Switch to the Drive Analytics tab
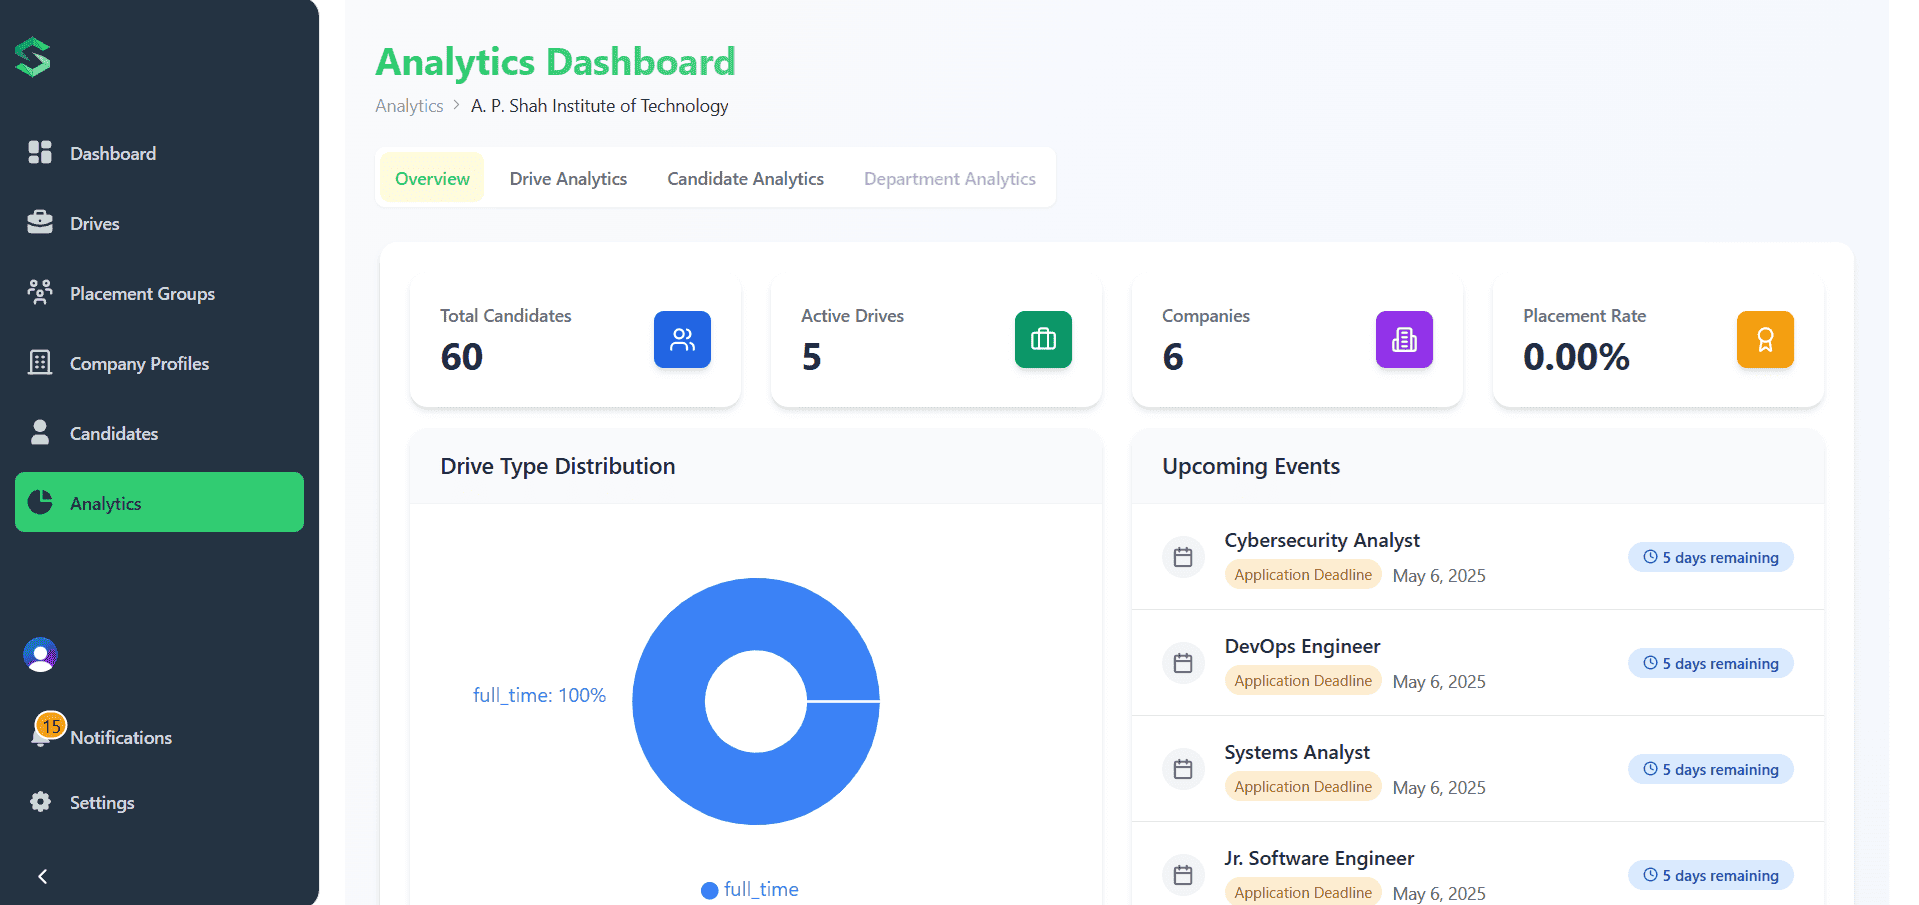 click(x=568, y=179)
